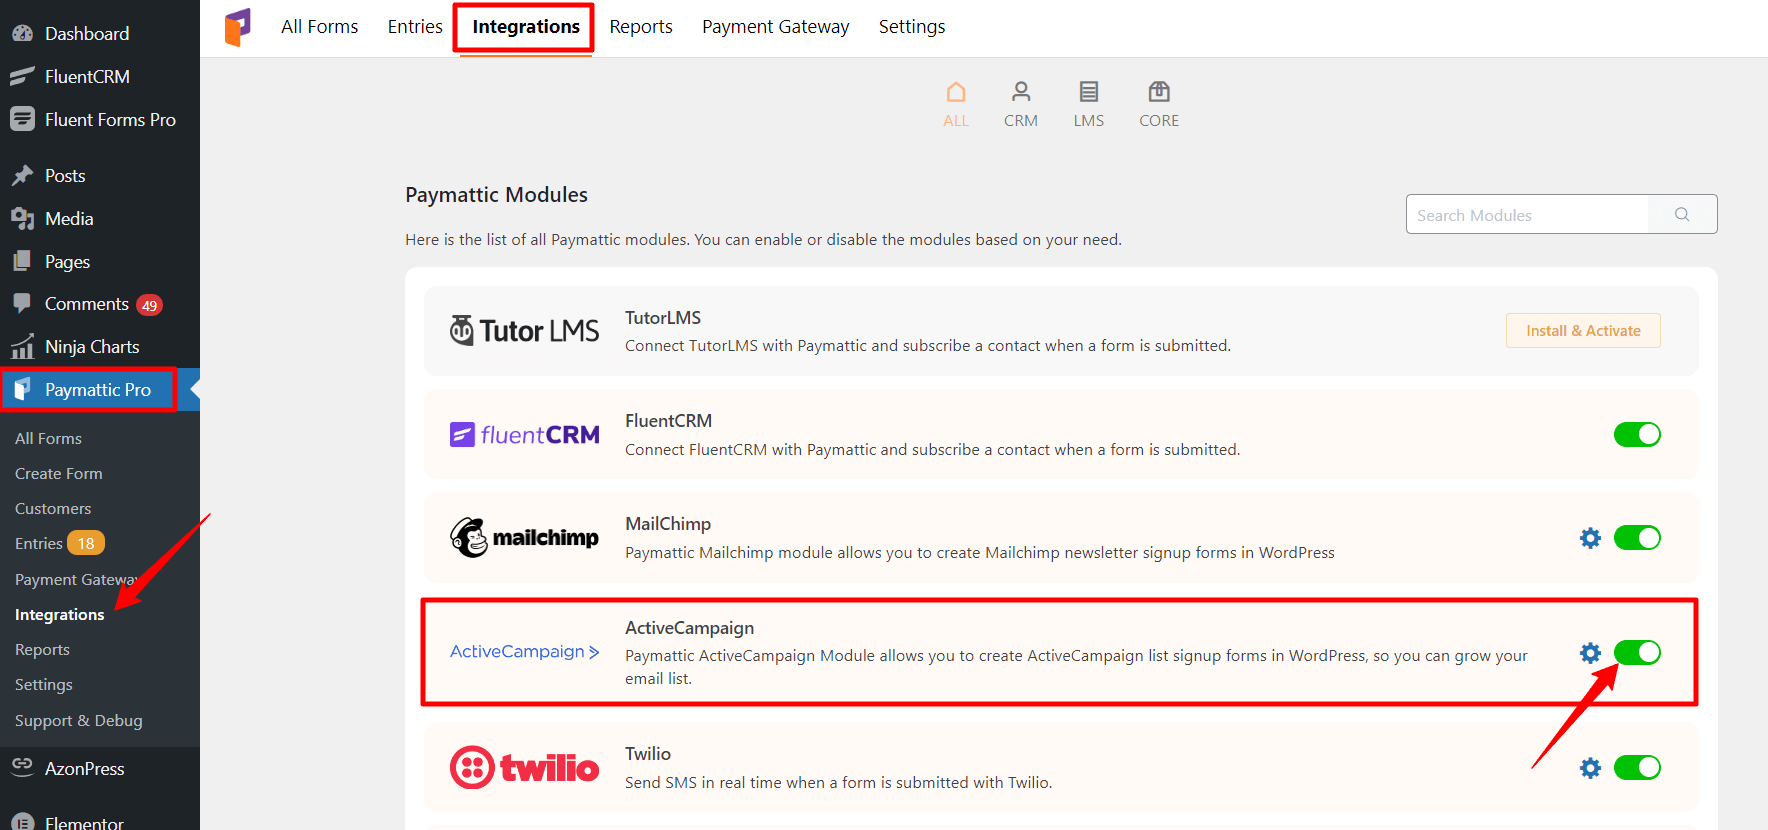Open the Dashboard icon in sidebar
Image resolution: width=1768 pixels, height=830 pixels.
point(22,33)
